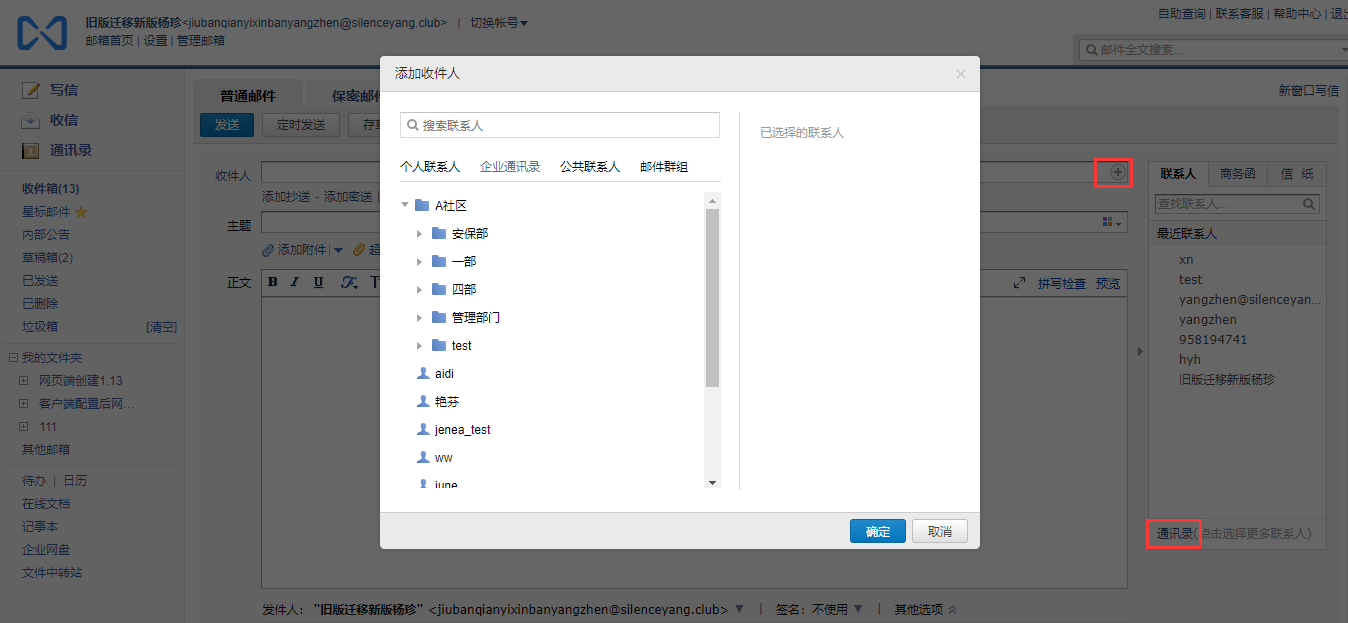Select the aidi contact person icon
Image resolution: width=1348 pixels, height=623 pixels.
point(422,373)
